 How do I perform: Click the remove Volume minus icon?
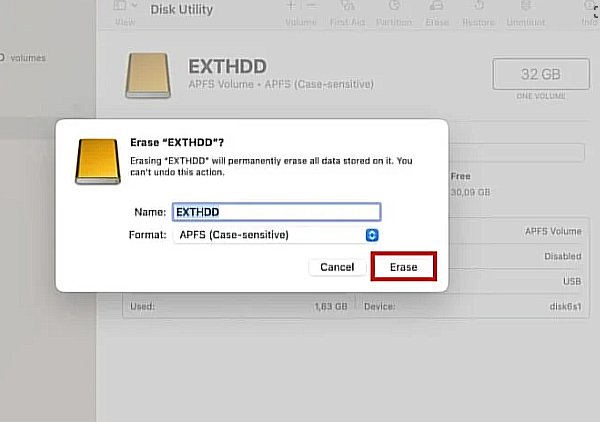pyautogui.click(x=314, y=8)
